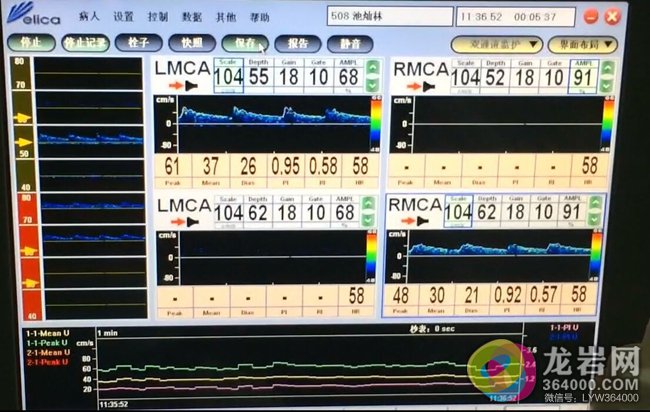Click the time display 11:36:52
Image resolution: width=650 pixels, height=412 pixels.
pyautogui.click(x=481, y=17)
